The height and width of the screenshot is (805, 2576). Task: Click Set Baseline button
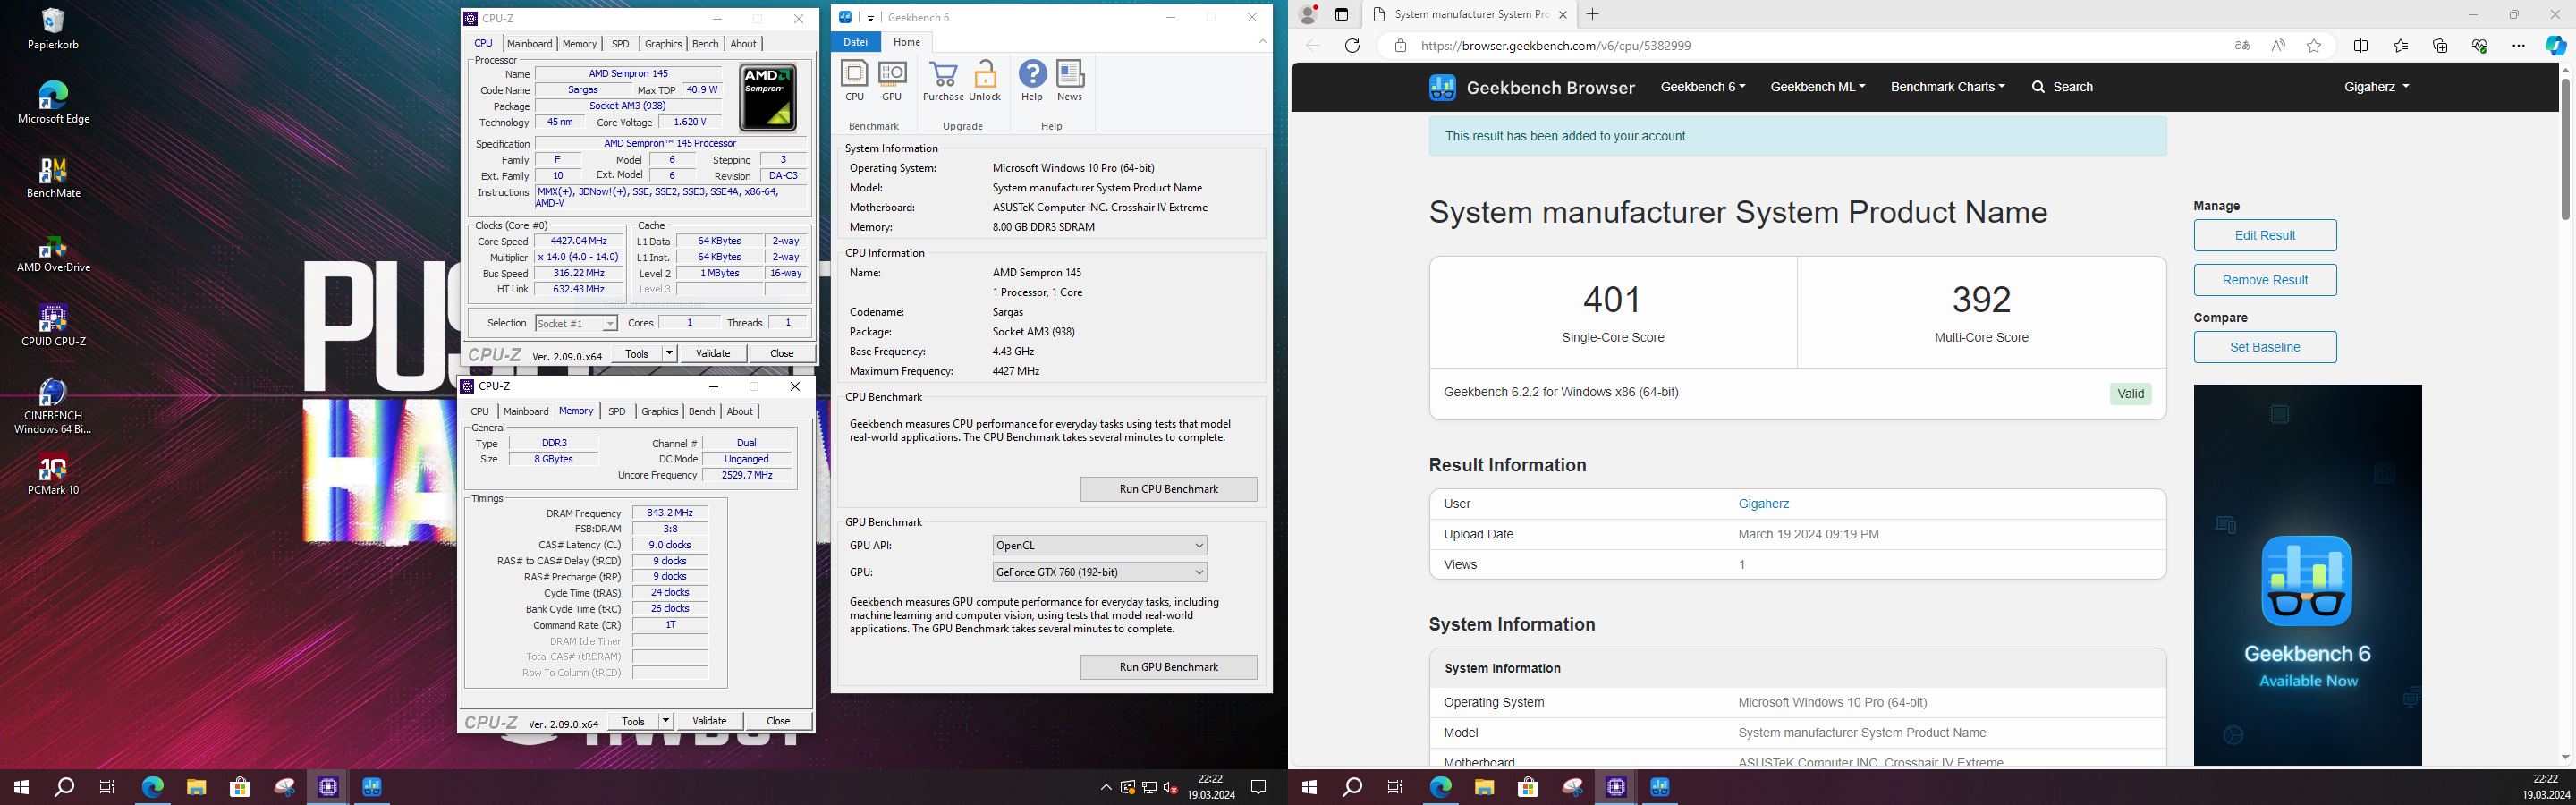[2265, 347]
